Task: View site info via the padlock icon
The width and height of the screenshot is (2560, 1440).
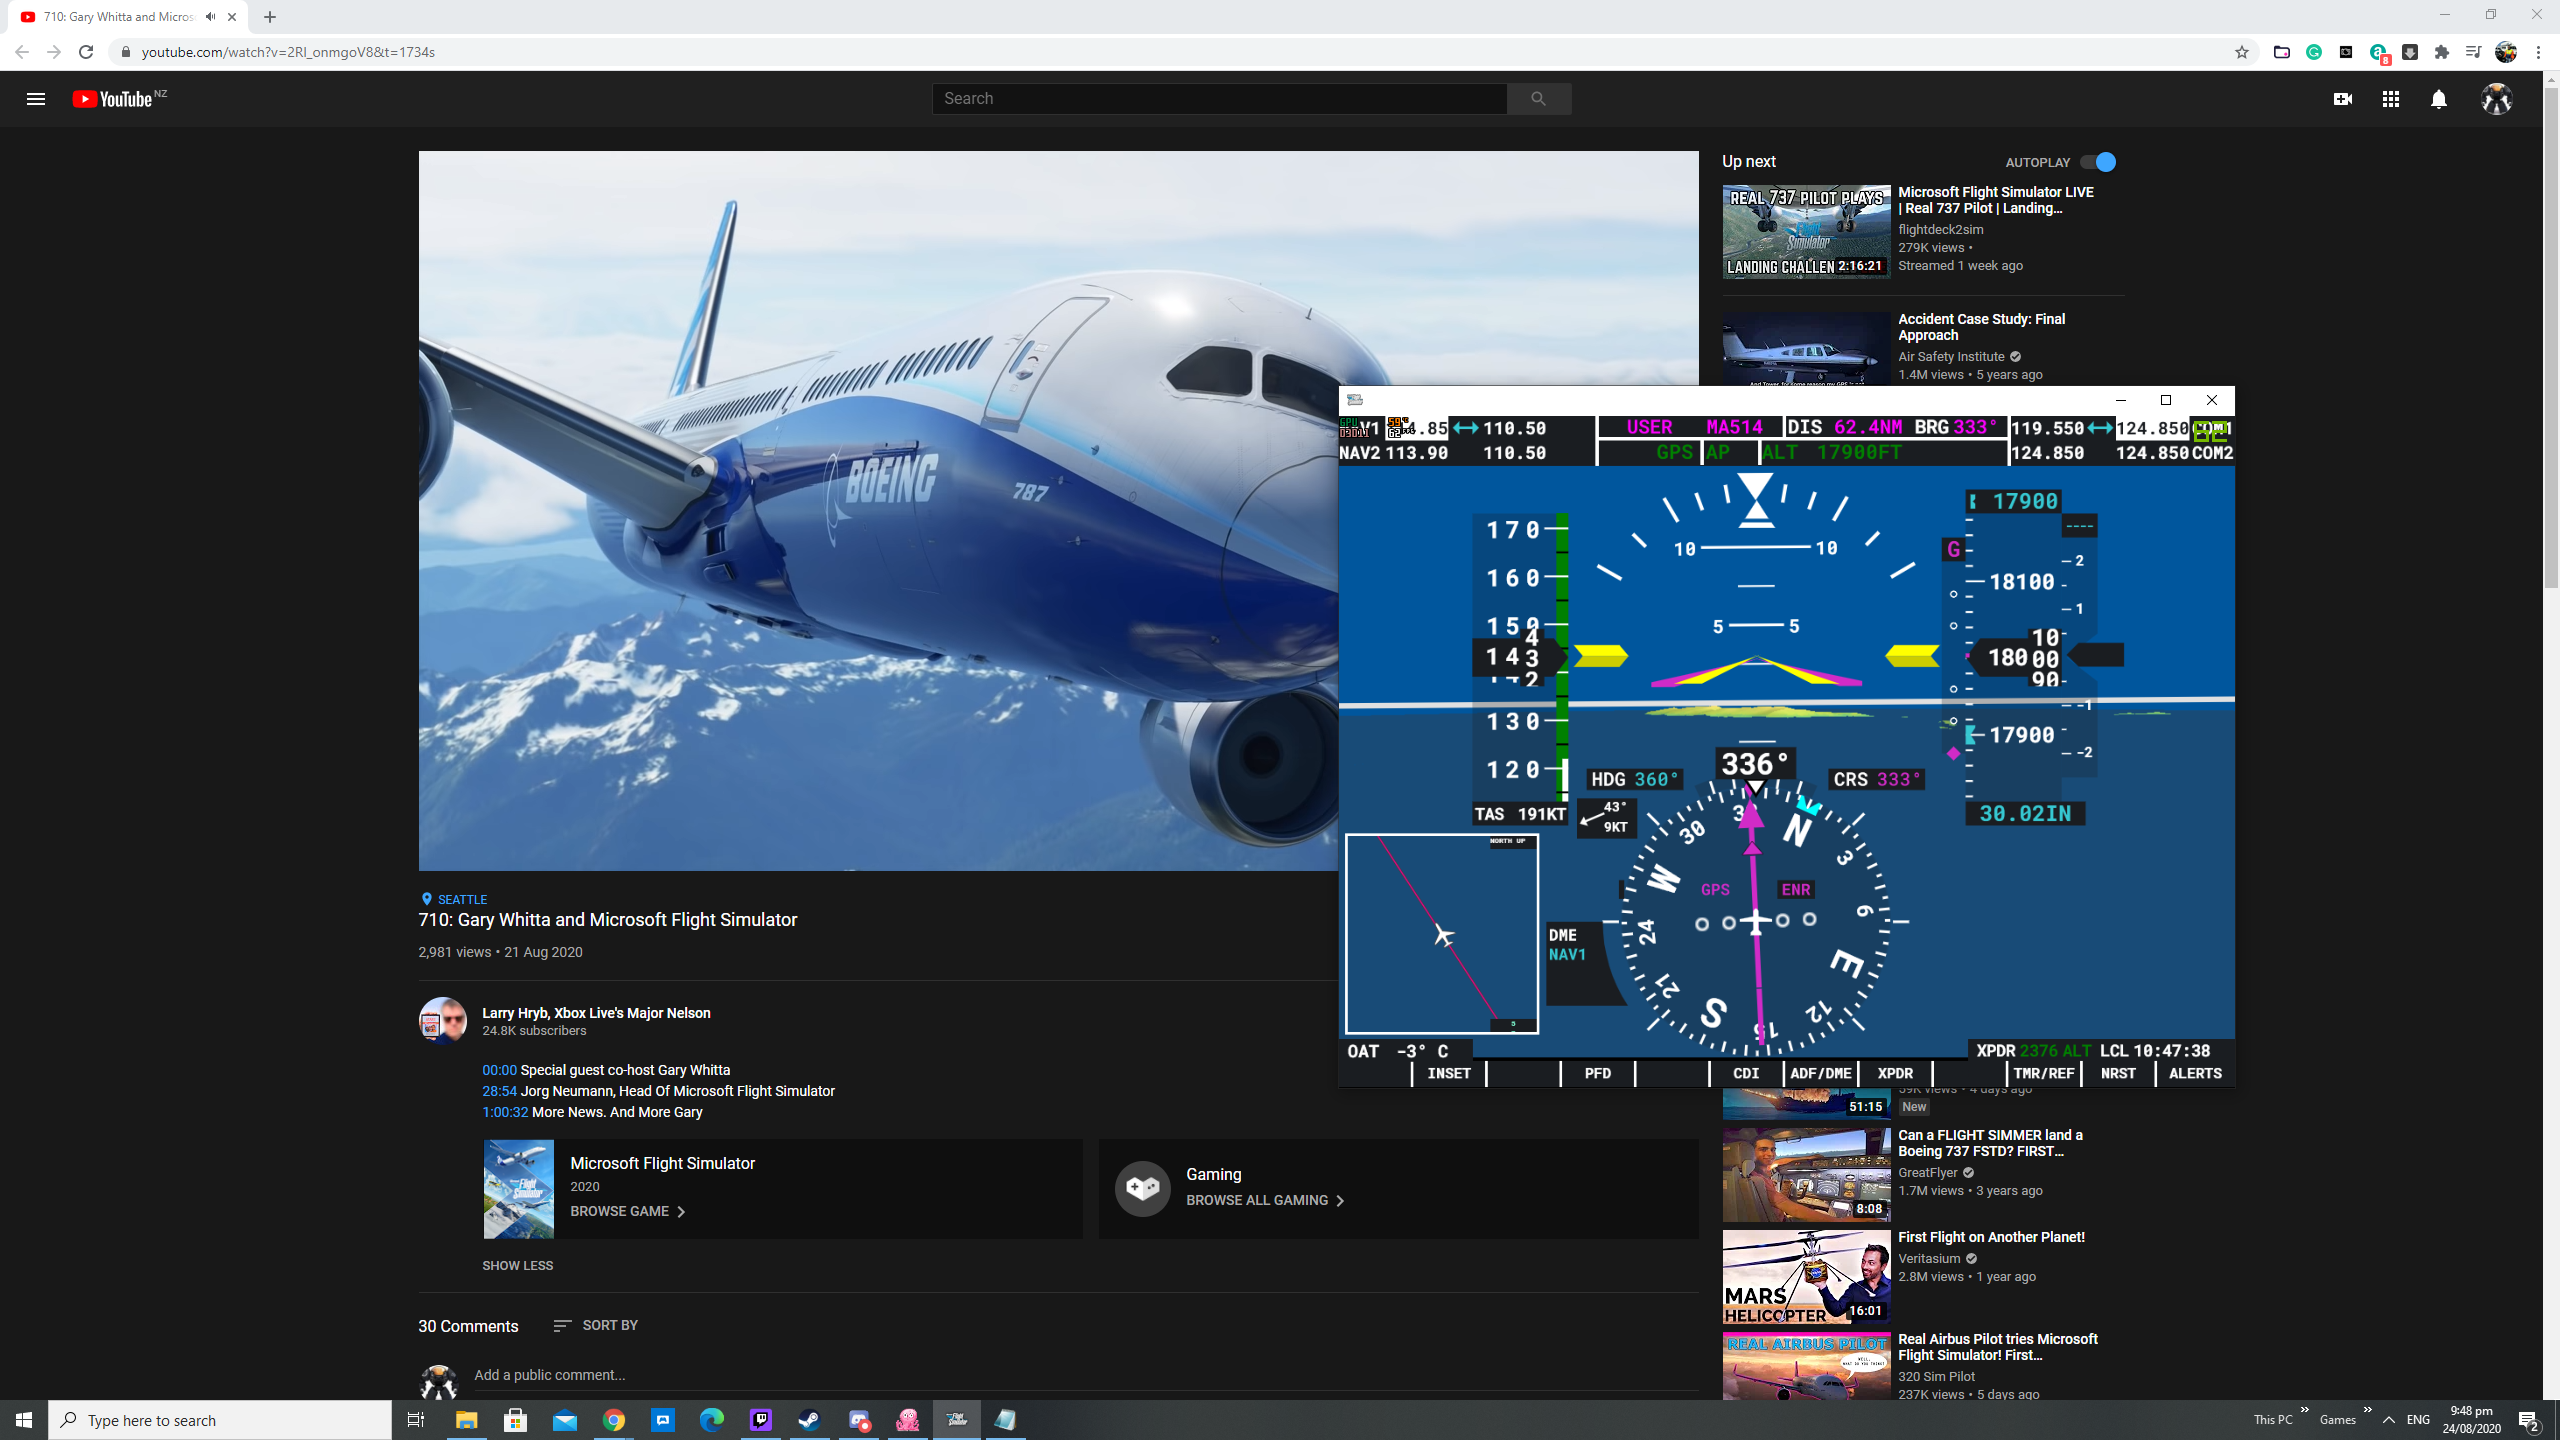Action: click(125, 52)
